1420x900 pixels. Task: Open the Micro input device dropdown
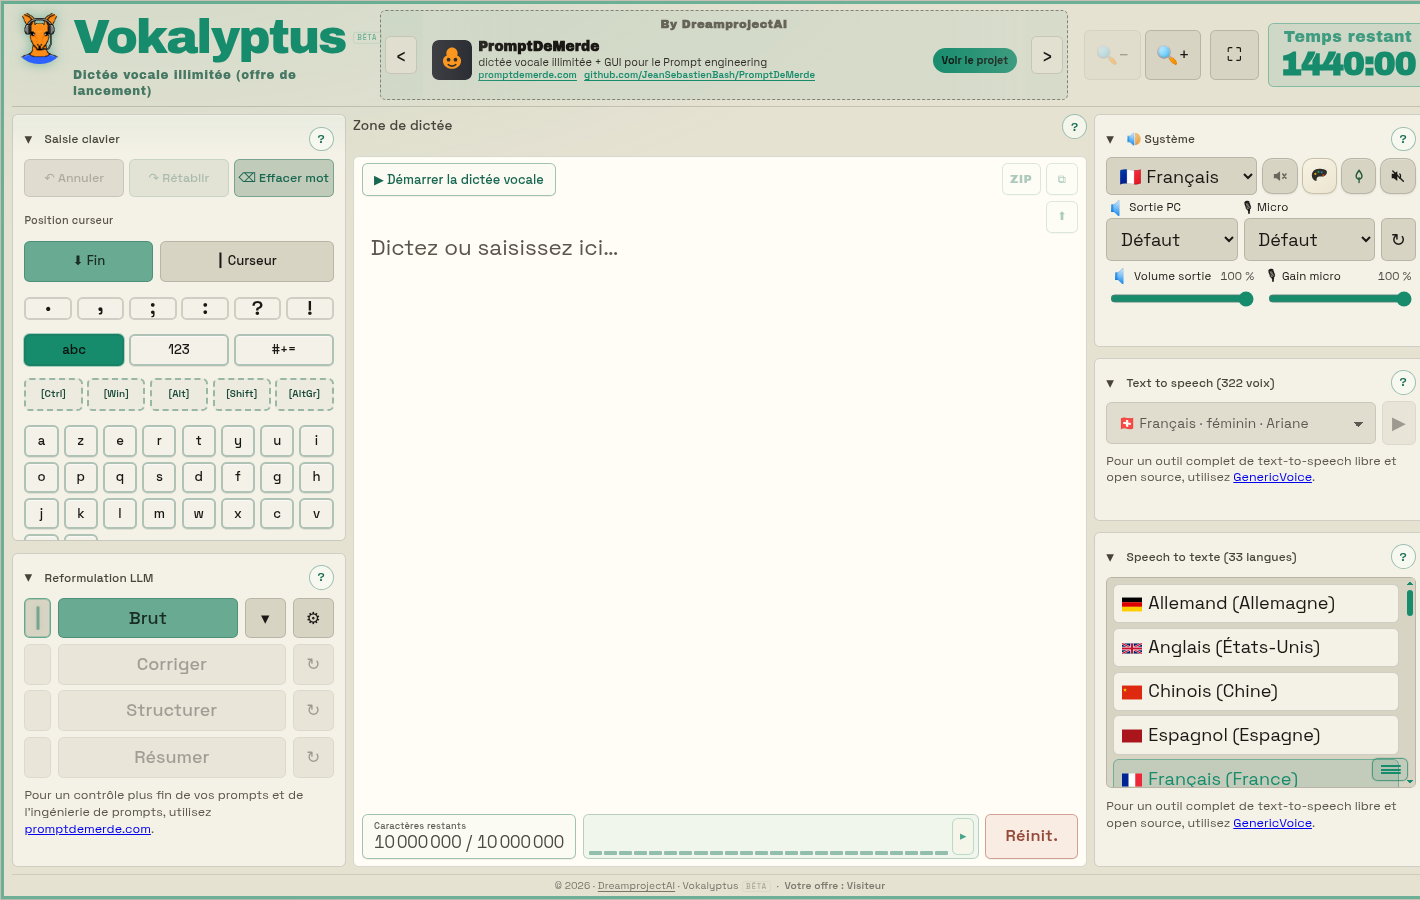[1310, 240]
